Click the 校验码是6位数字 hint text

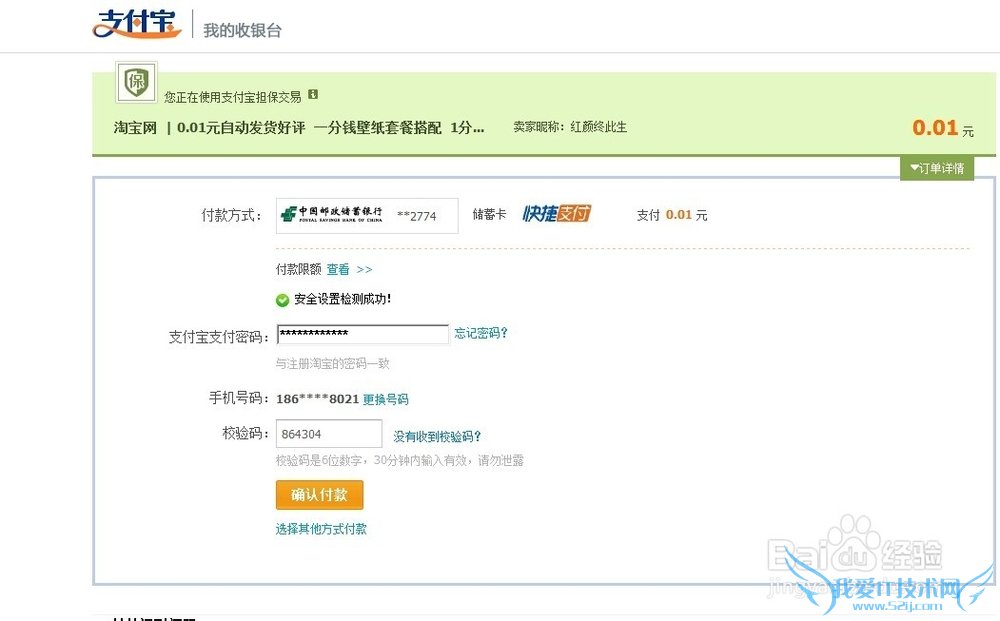(x=399, y=460)
